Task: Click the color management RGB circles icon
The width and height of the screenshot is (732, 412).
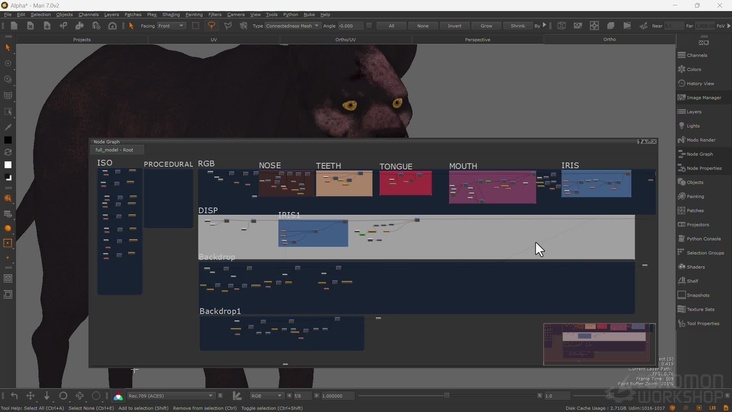Action: point(118,396)
